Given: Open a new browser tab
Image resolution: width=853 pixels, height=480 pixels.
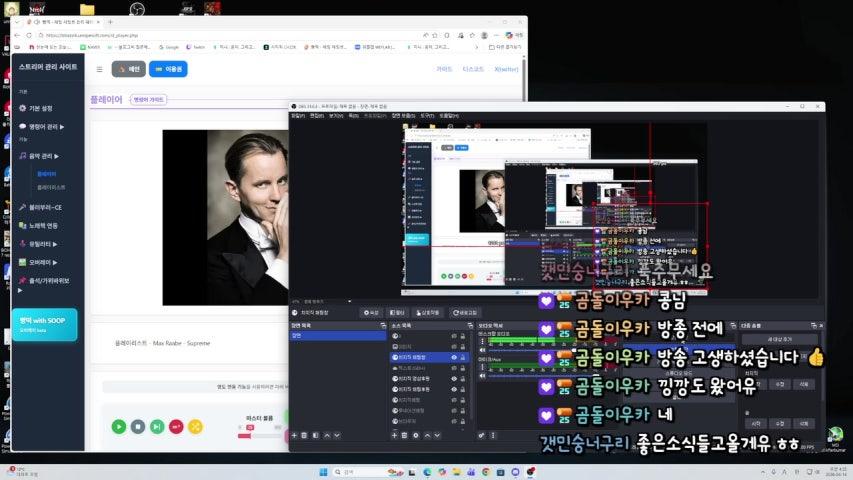Looking at the screenshot, I should tap(110, 22).
